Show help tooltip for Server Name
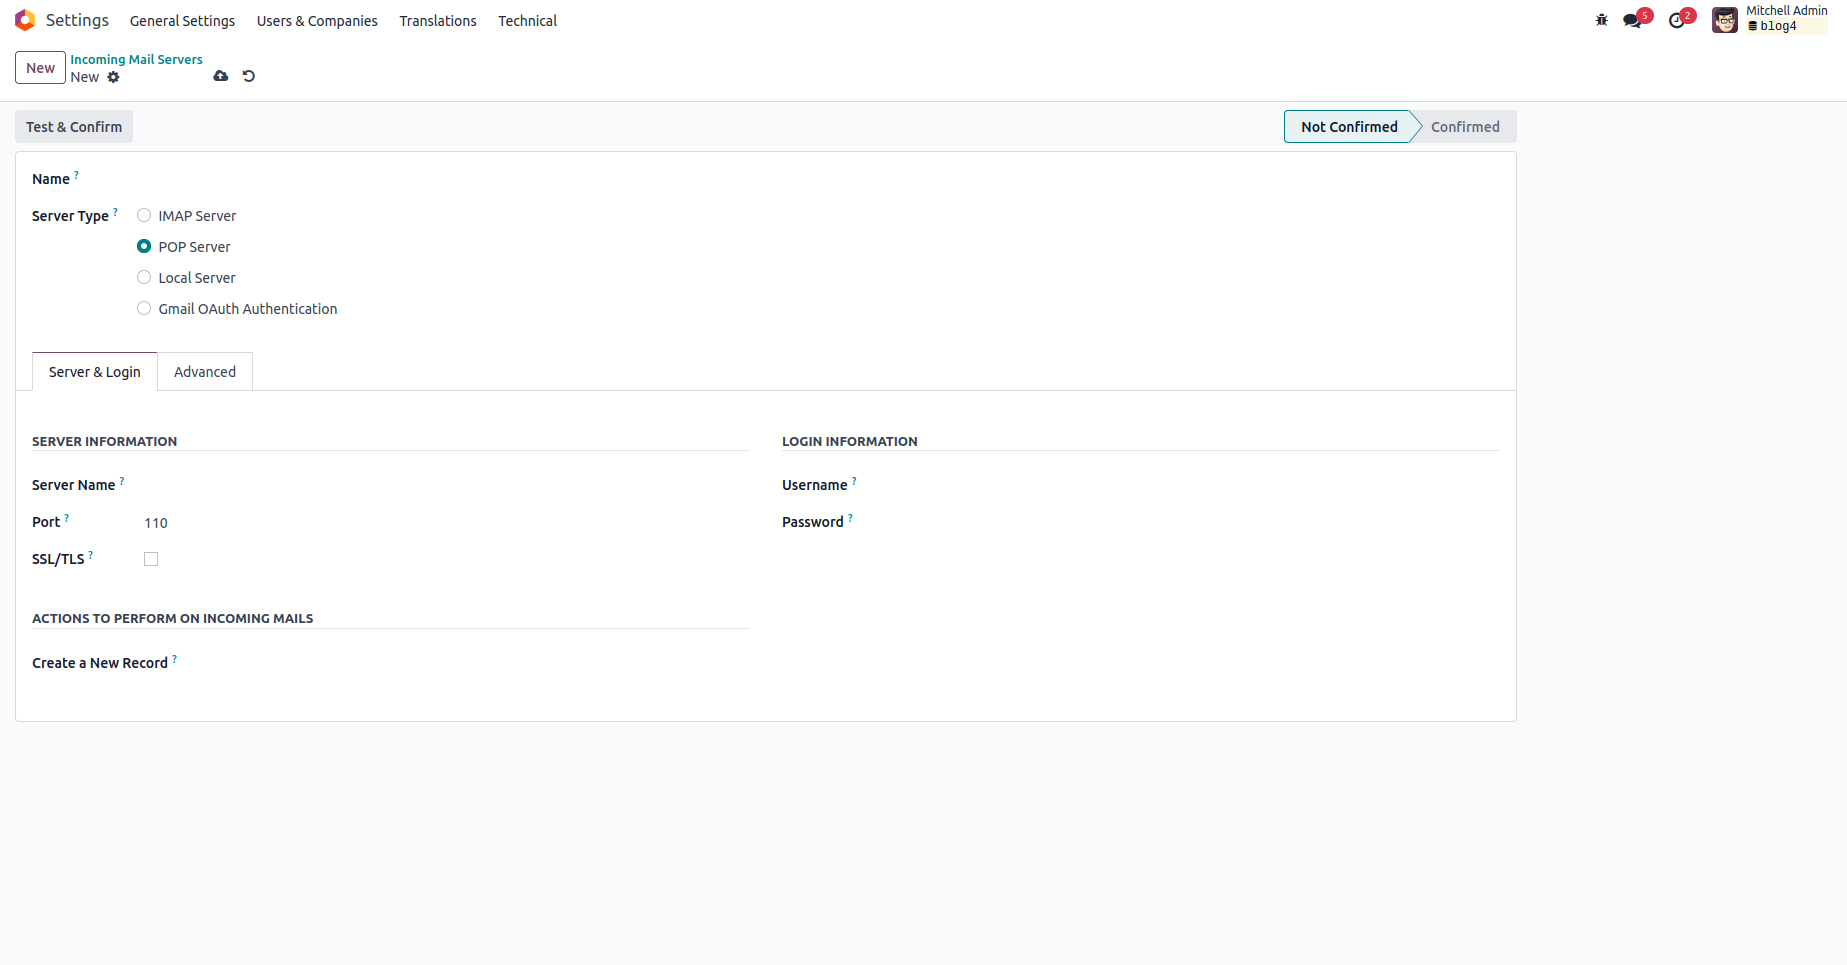Image resolution: width=1847 pixels, height=965 pixels. pos(122,481)
